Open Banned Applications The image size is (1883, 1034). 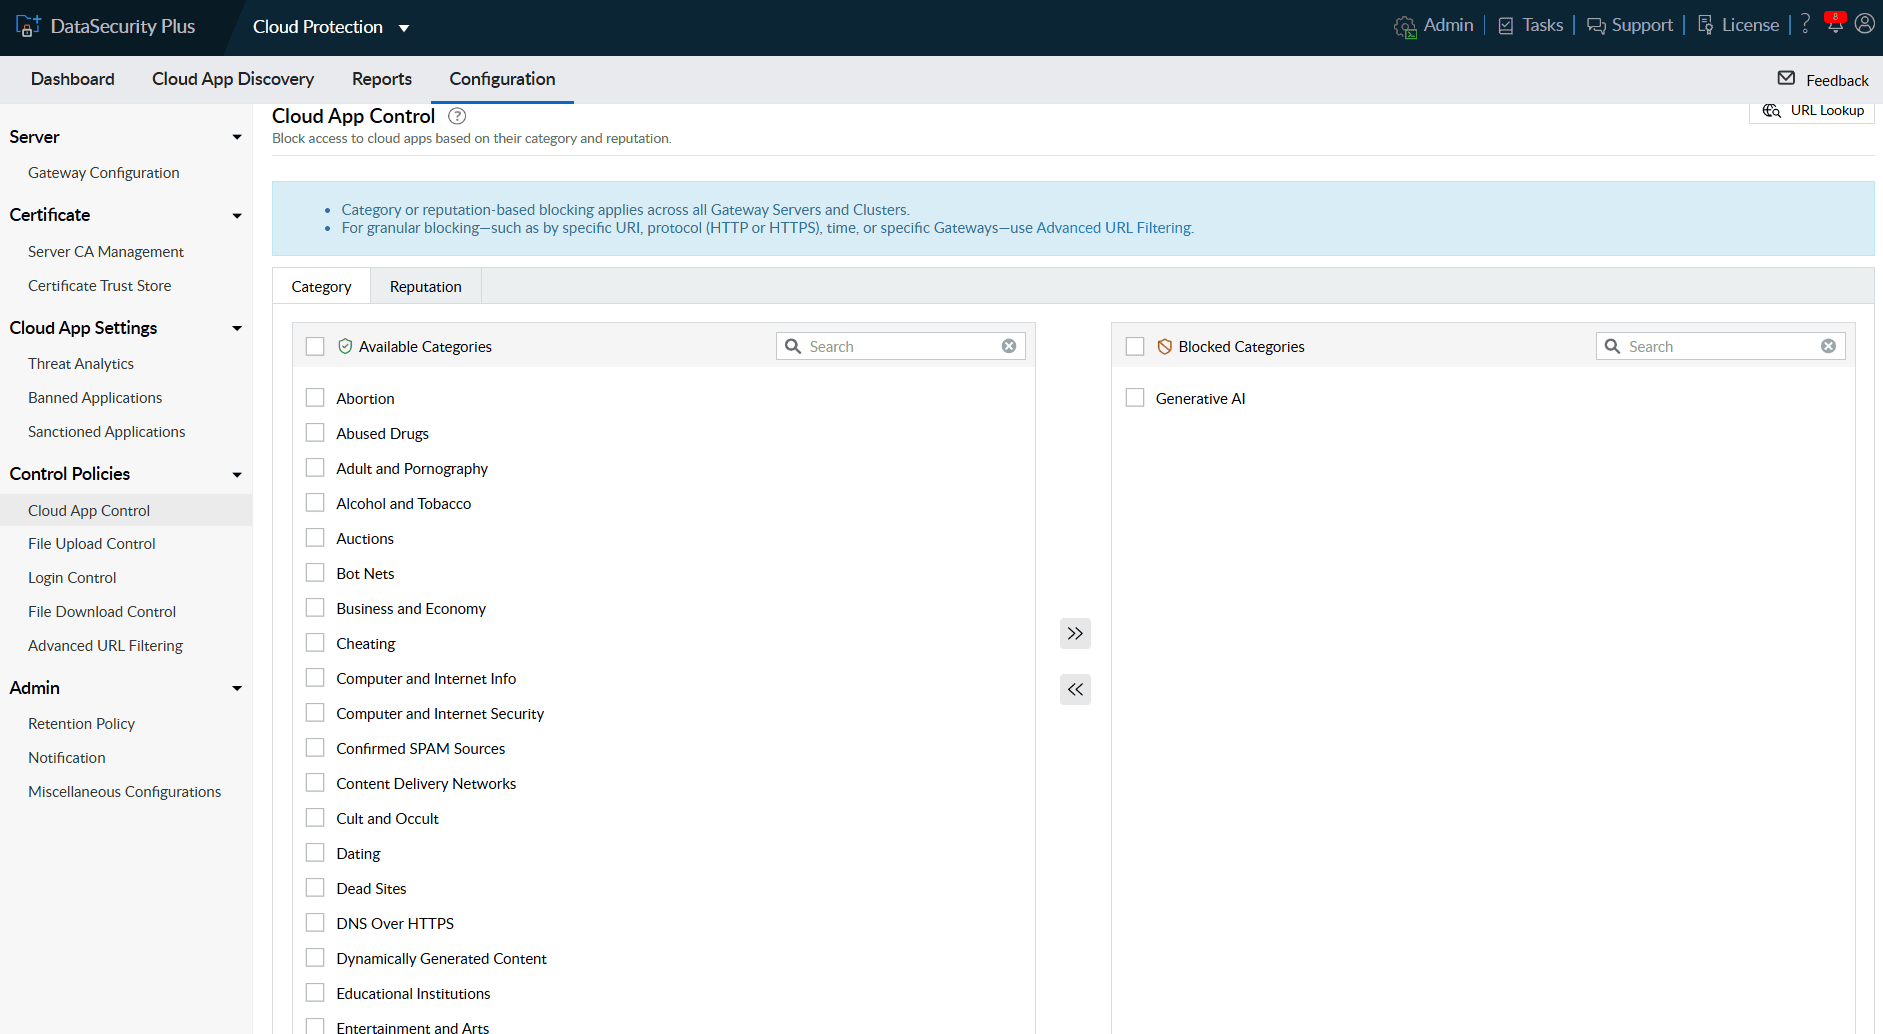coord(95,398)
